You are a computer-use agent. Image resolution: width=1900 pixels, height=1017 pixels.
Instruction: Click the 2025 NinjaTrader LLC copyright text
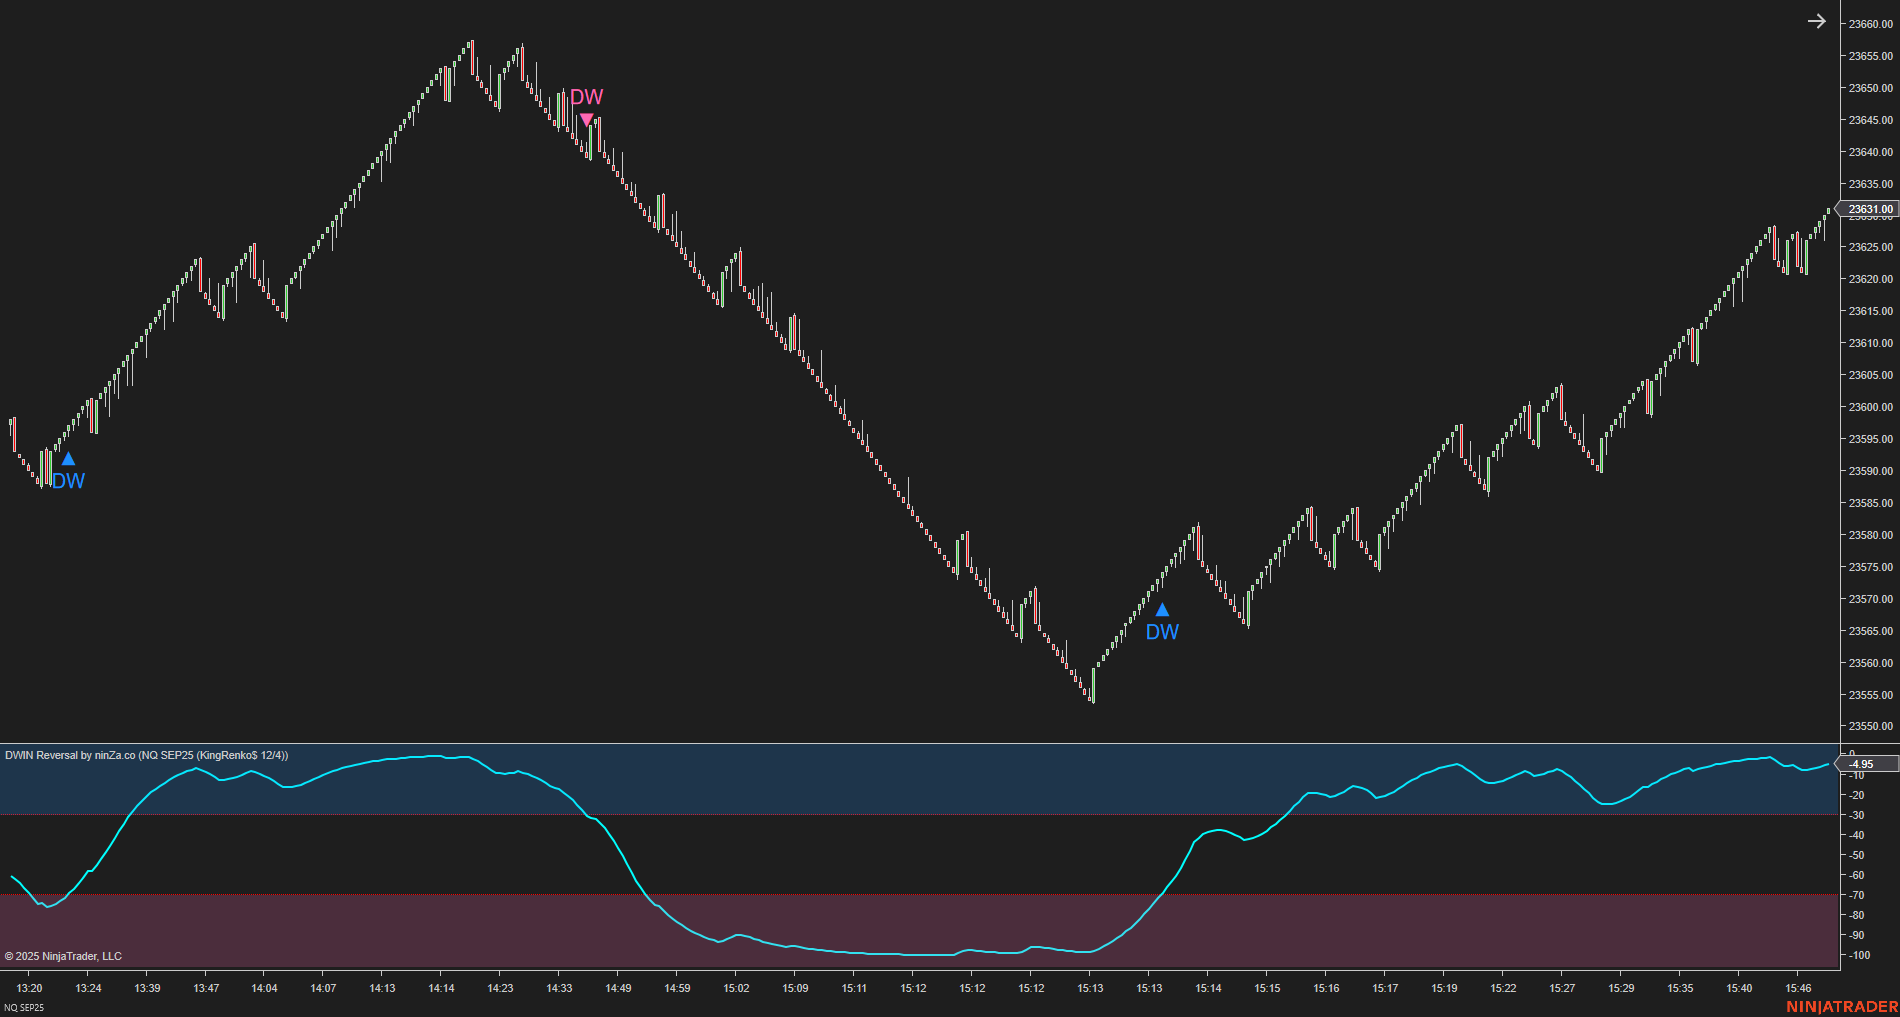[x=62, y=956]
